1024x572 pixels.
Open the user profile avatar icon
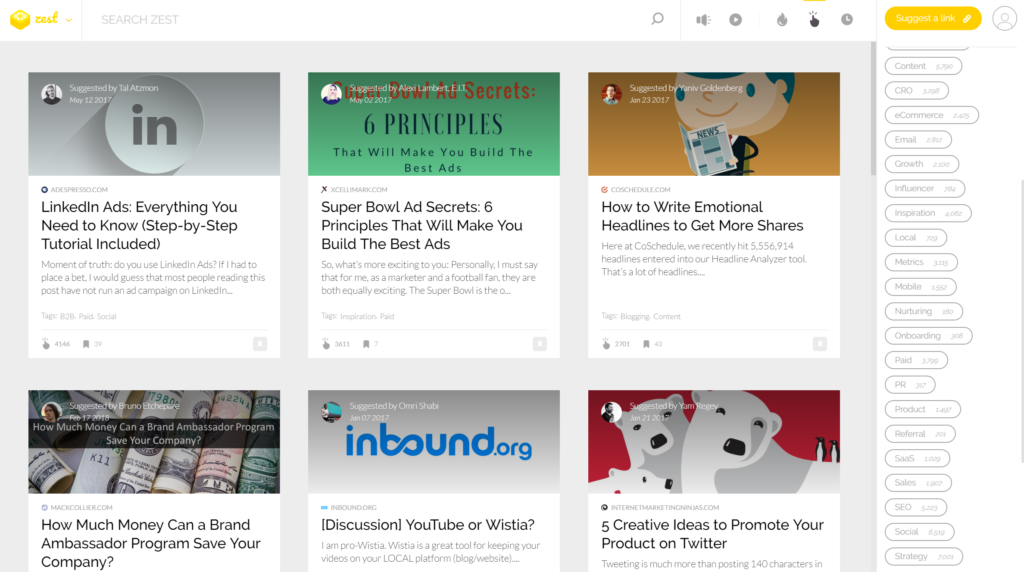click(x=1004, y=18)
